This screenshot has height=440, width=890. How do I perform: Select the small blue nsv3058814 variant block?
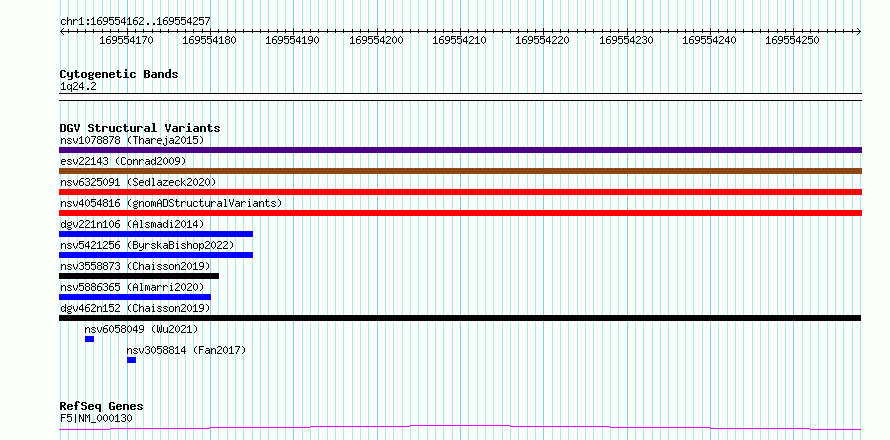[132, 360]
